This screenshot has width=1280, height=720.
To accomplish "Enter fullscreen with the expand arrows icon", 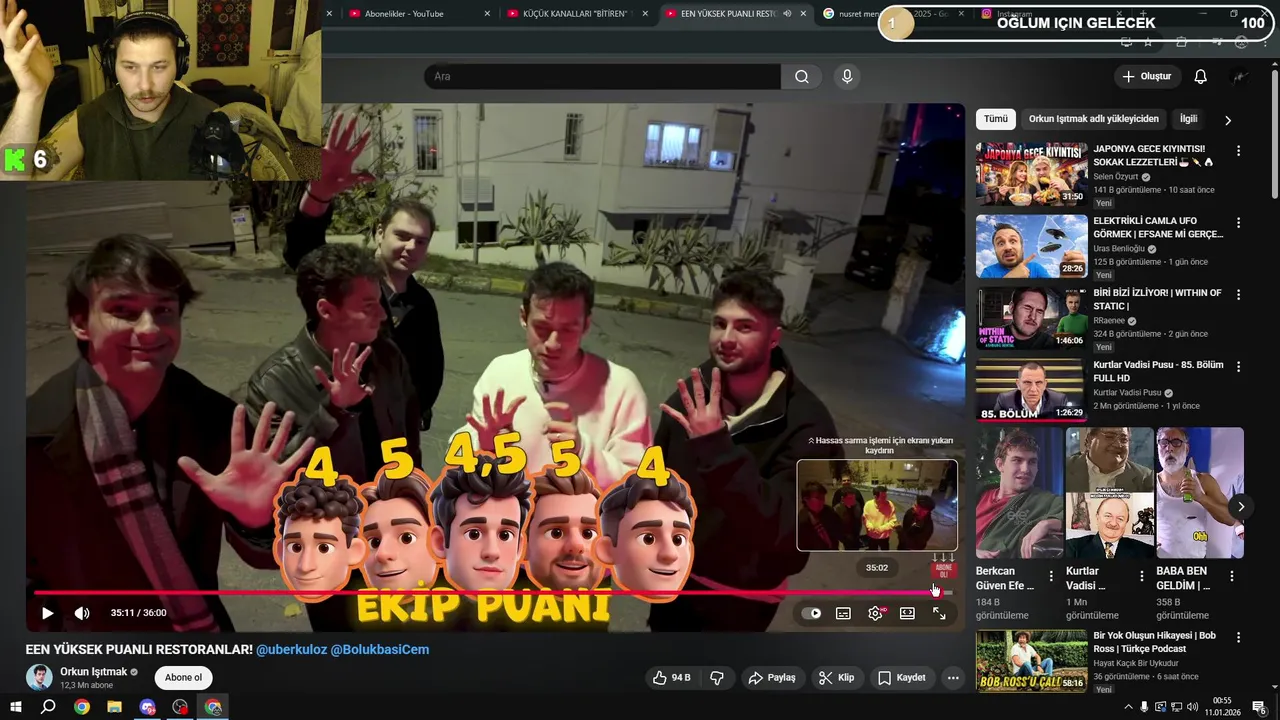I will tap(939, 614).
